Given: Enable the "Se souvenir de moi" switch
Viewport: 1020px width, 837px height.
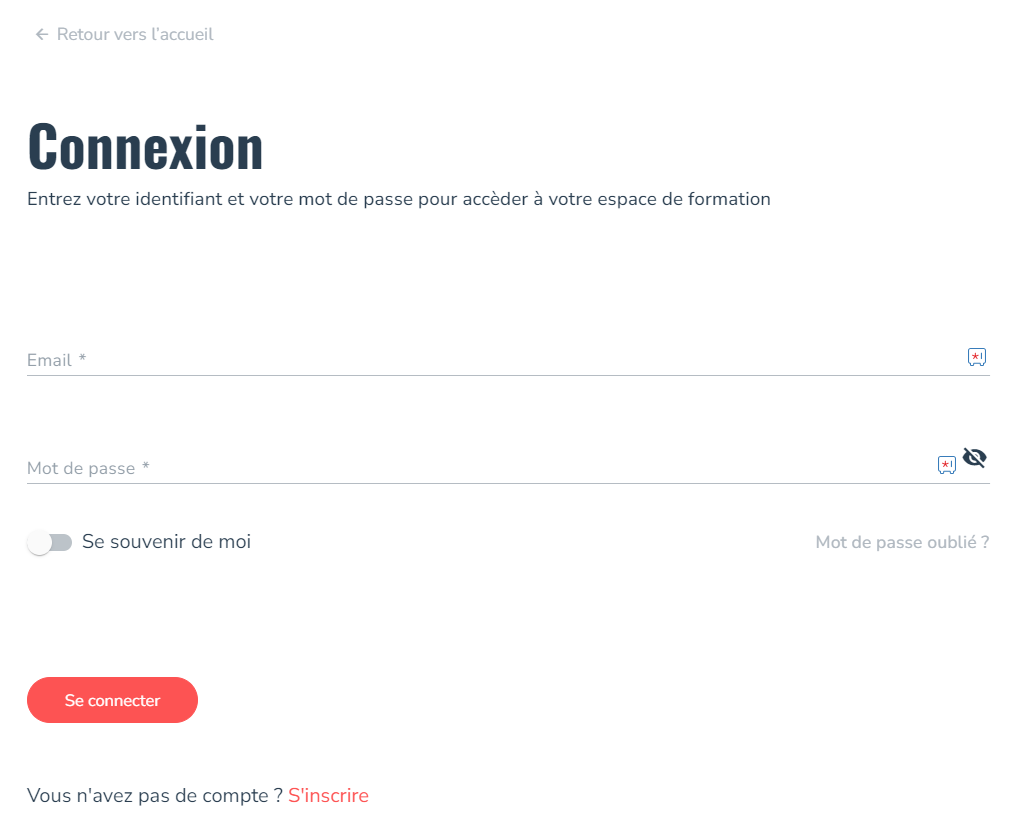Looking at the screenshot, I should click(50, 542).
